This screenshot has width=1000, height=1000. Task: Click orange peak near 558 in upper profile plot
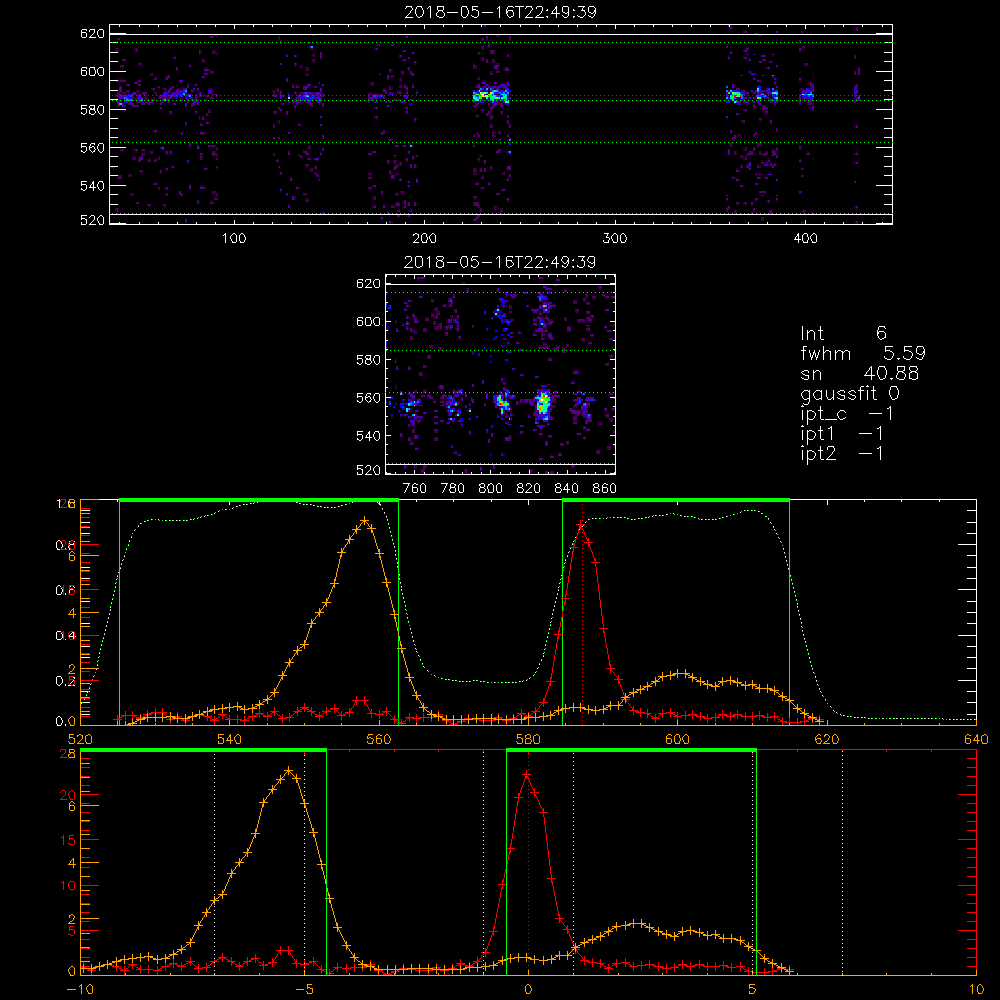click(x=364, y=520)
